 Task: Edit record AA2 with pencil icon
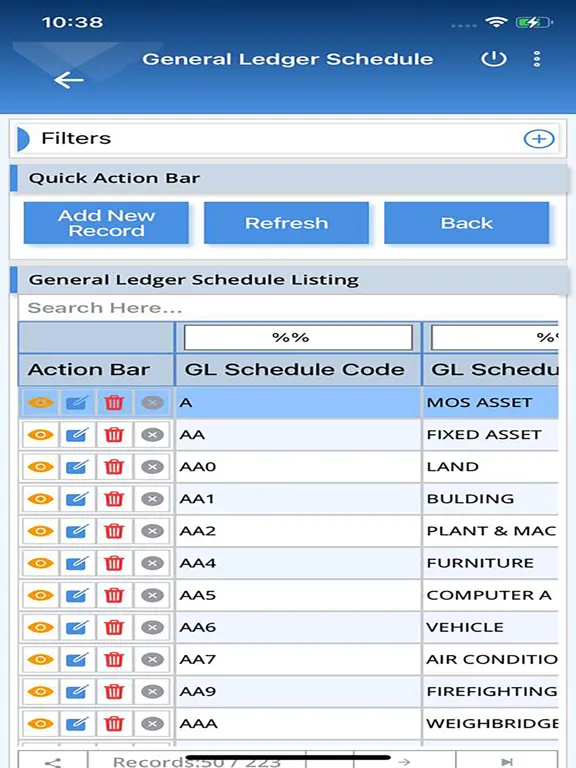coord(77,531)
